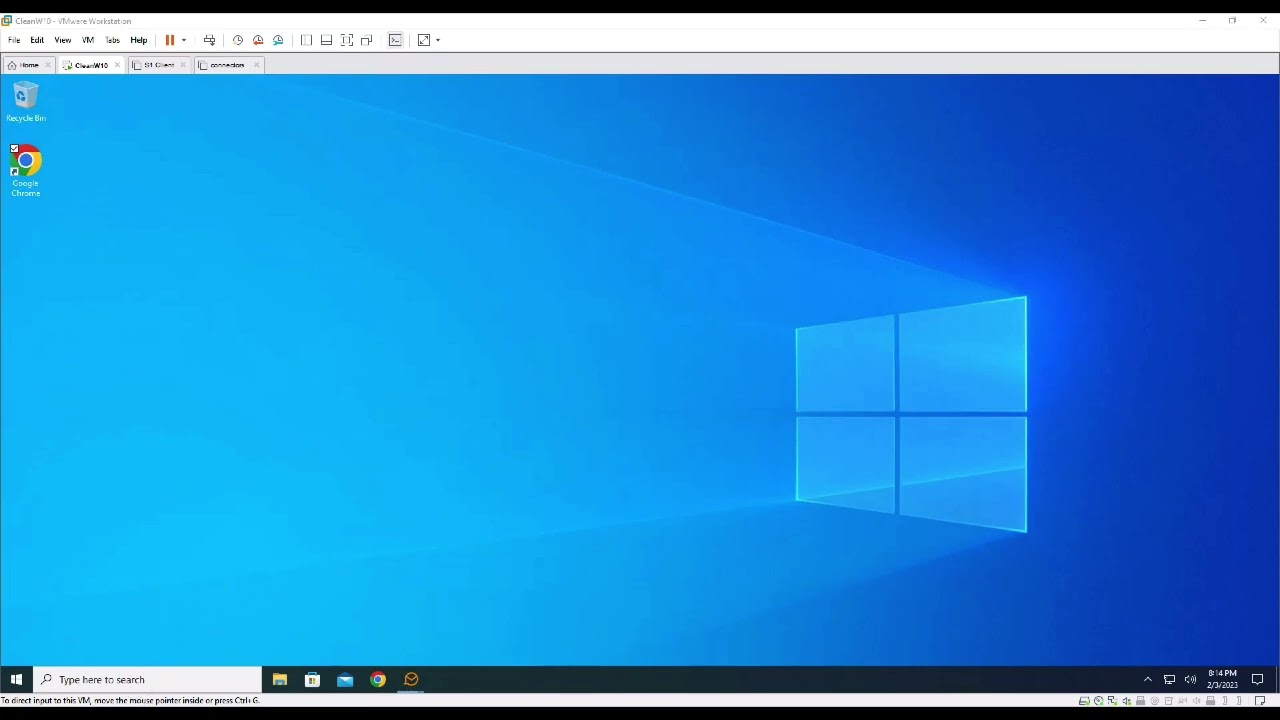Close the S1 Client tab
Viewport: 1280px width, 720px height.
[x=183, y=65]
